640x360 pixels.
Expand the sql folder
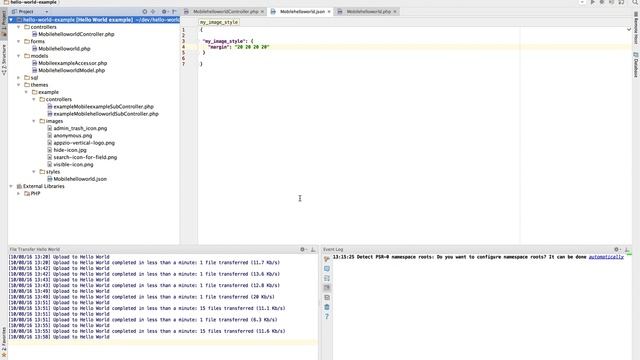point(18,78)
